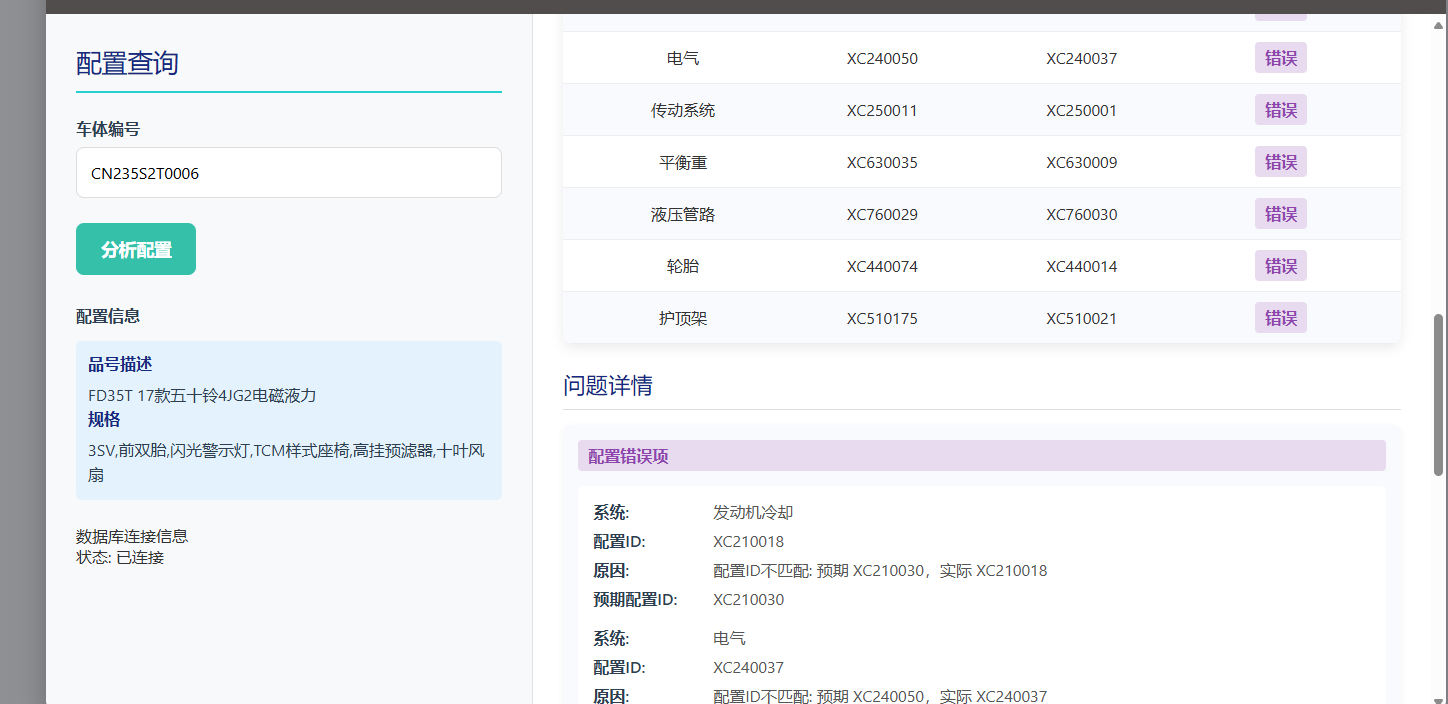Click the 问题详情 section heading
This screenshot has width=1448, height=704.
coord(608,386)
